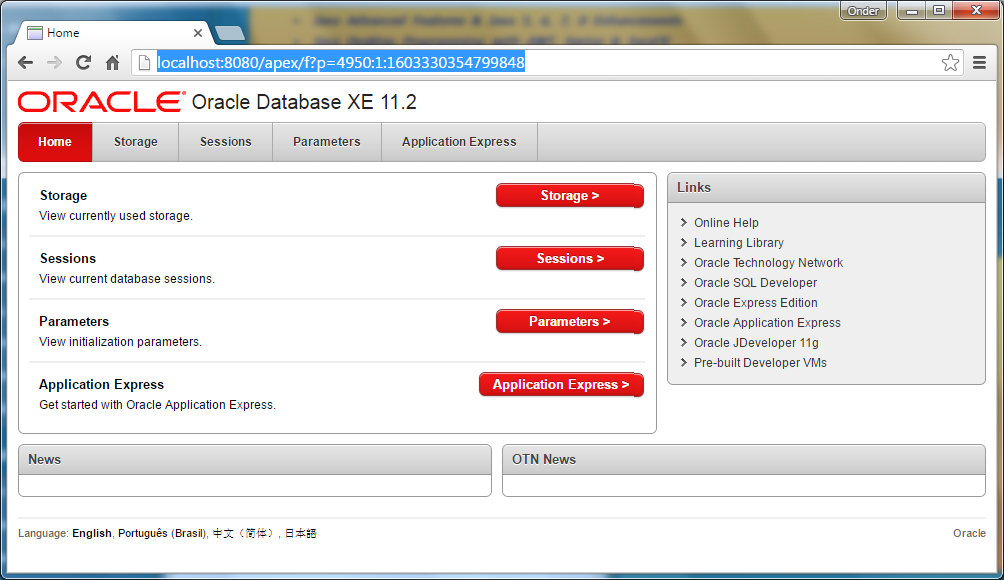Click the Storage section heading
1004x580 pixels.
point(63,195)
